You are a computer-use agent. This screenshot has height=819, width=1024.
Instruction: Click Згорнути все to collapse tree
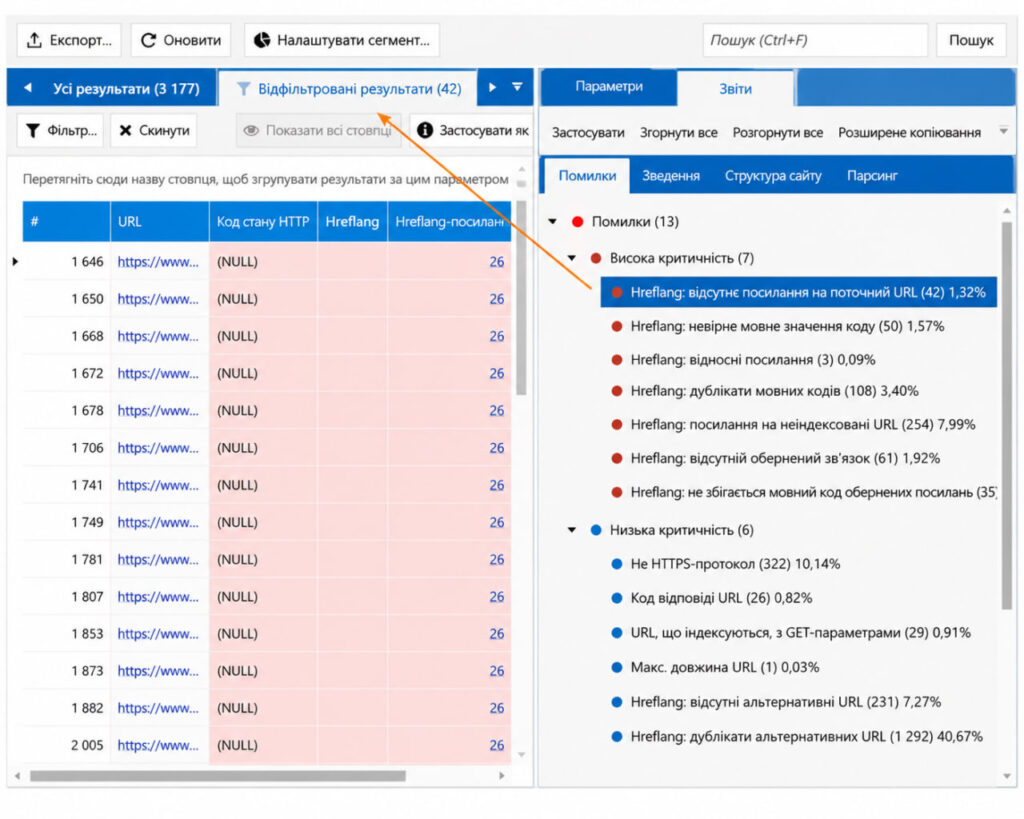tap(679, 133)
